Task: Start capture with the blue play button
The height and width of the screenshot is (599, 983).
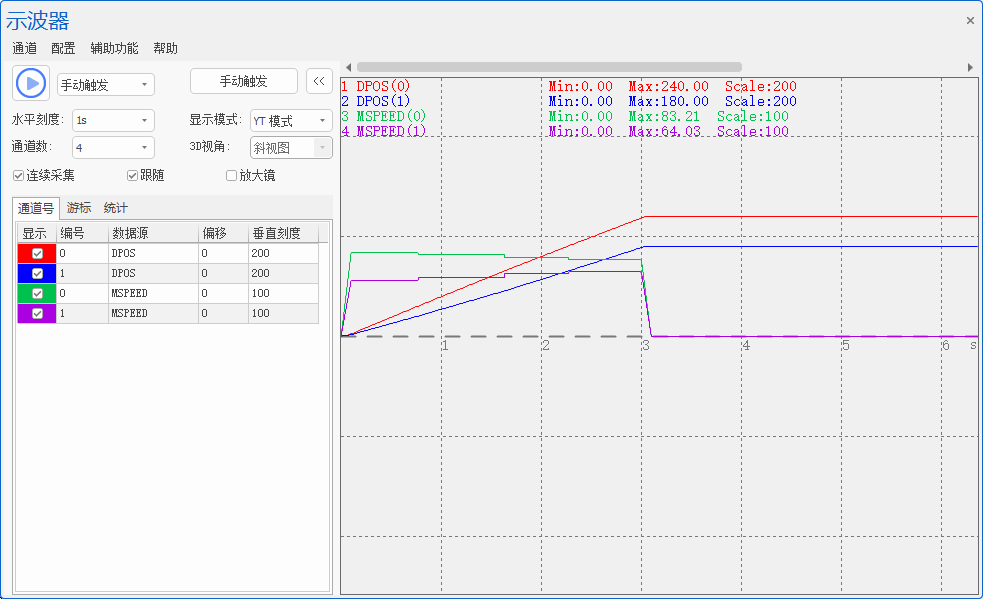Action: 31,83
